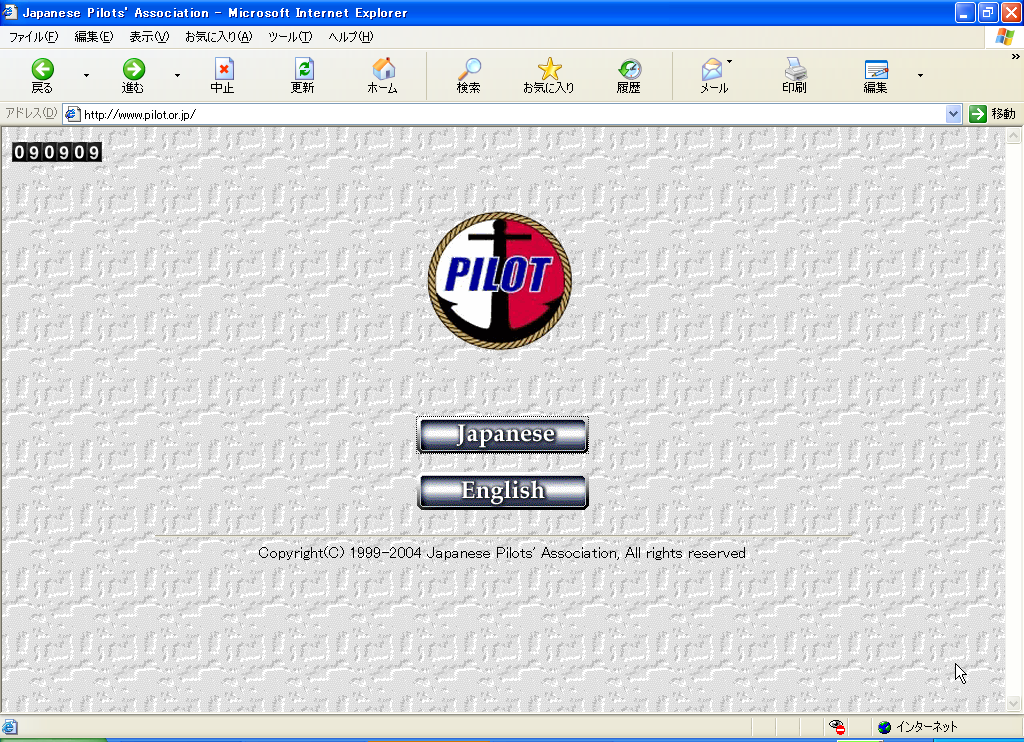Open the address bar dropdown arrow
Viewport: 1024px width, 742px height.
point(953,114)
